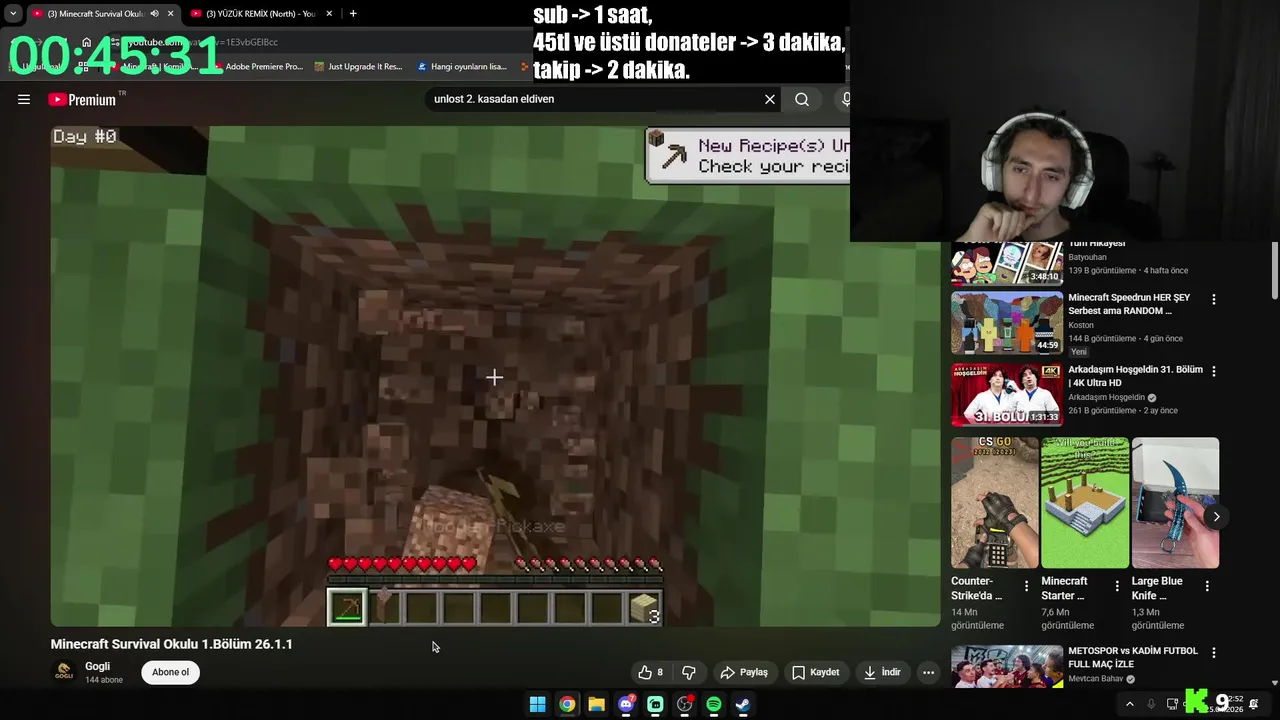Open the green chat app on the taskbar
The height and width of the screenshot is (720, 1280).
click(655, 704)
